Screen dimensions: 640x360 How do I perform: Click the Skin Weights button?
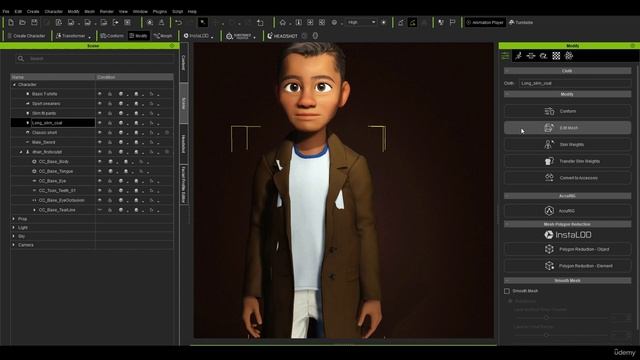pos(567,144)
